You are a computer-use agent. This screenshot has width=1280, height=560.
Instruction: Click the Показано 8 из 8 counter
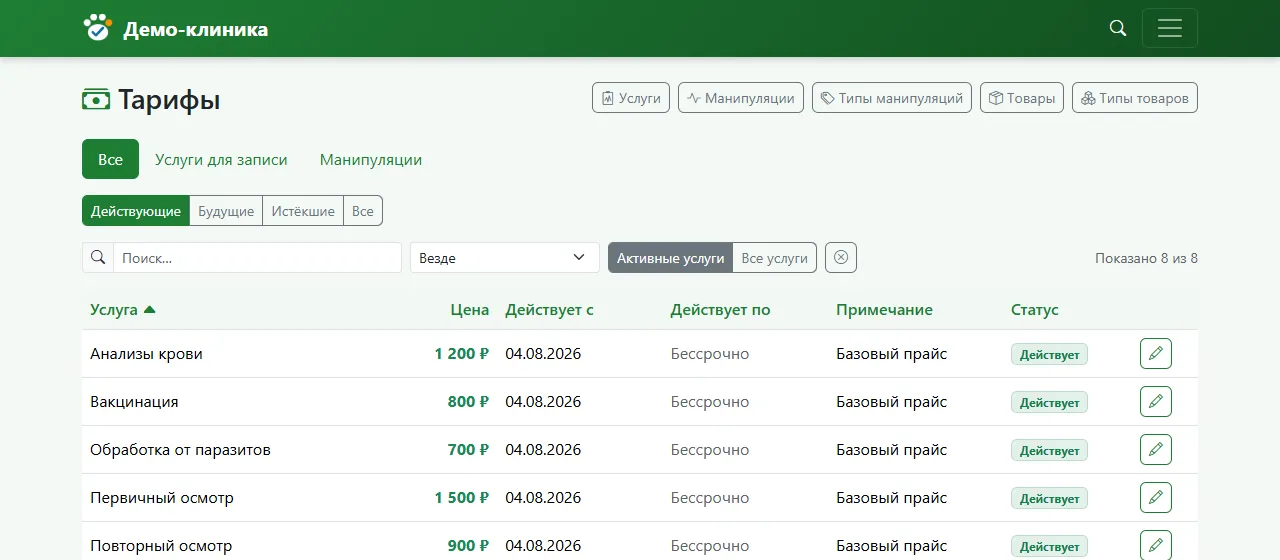point(1146,258)
